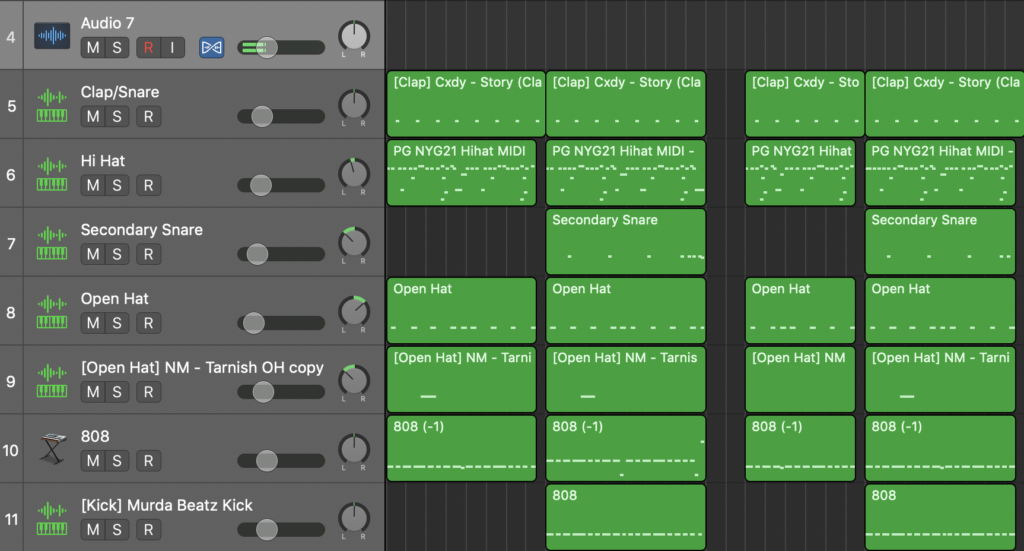Select the first Open Hat region on track 8
This screenshot has width=1024, height=551.
(462, 311)
